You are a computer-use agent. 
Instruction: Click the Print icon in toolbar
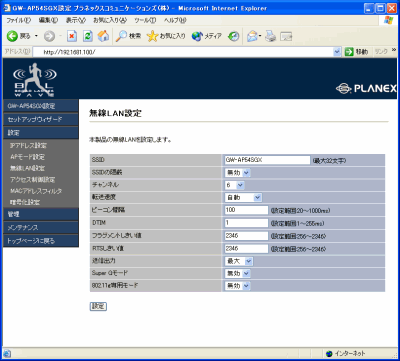coord(270,36)
